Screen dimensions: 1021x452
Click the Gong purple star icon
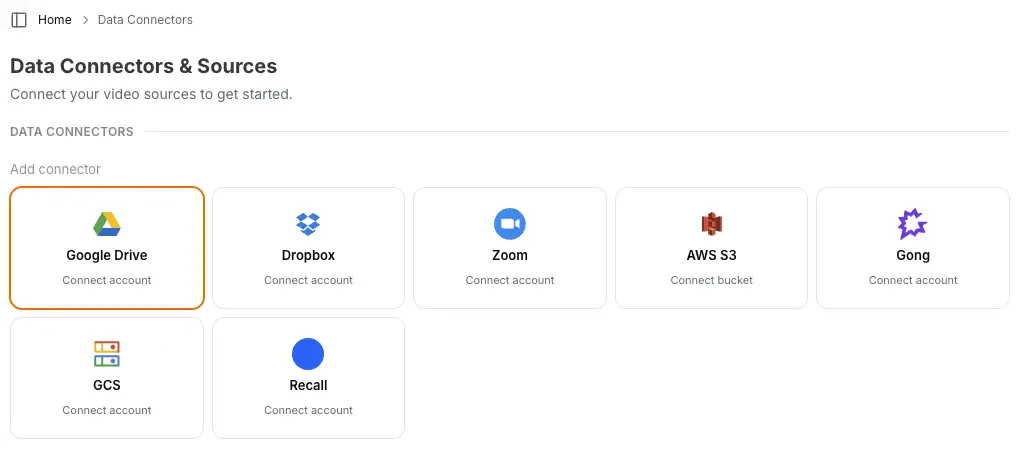913,224
